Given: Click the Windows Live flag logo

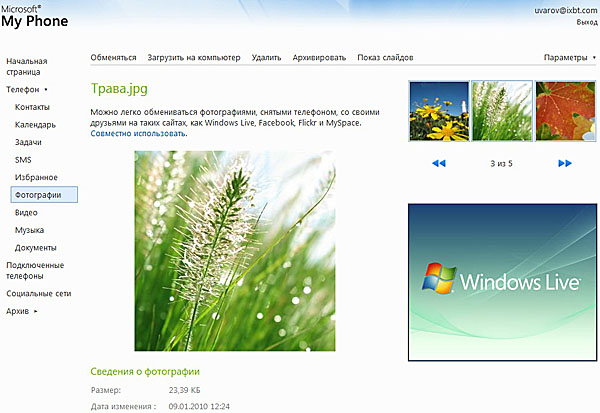Looking at the screenshot, I should (x=439, y=278).
